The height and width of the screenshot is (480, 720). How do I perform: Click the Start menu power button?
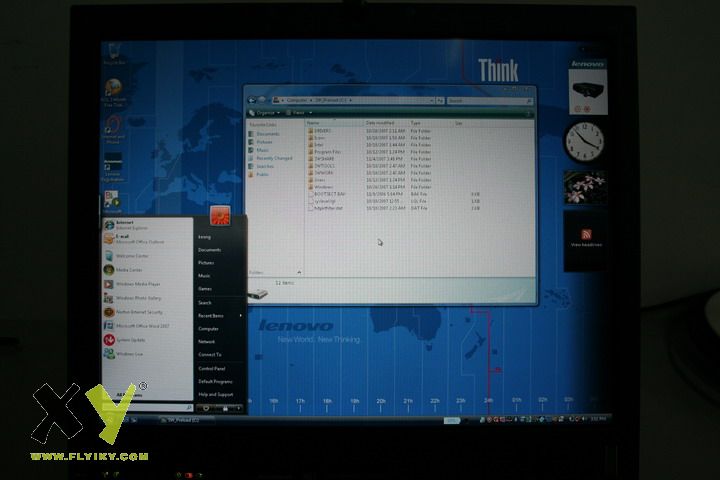coord(206,408)
